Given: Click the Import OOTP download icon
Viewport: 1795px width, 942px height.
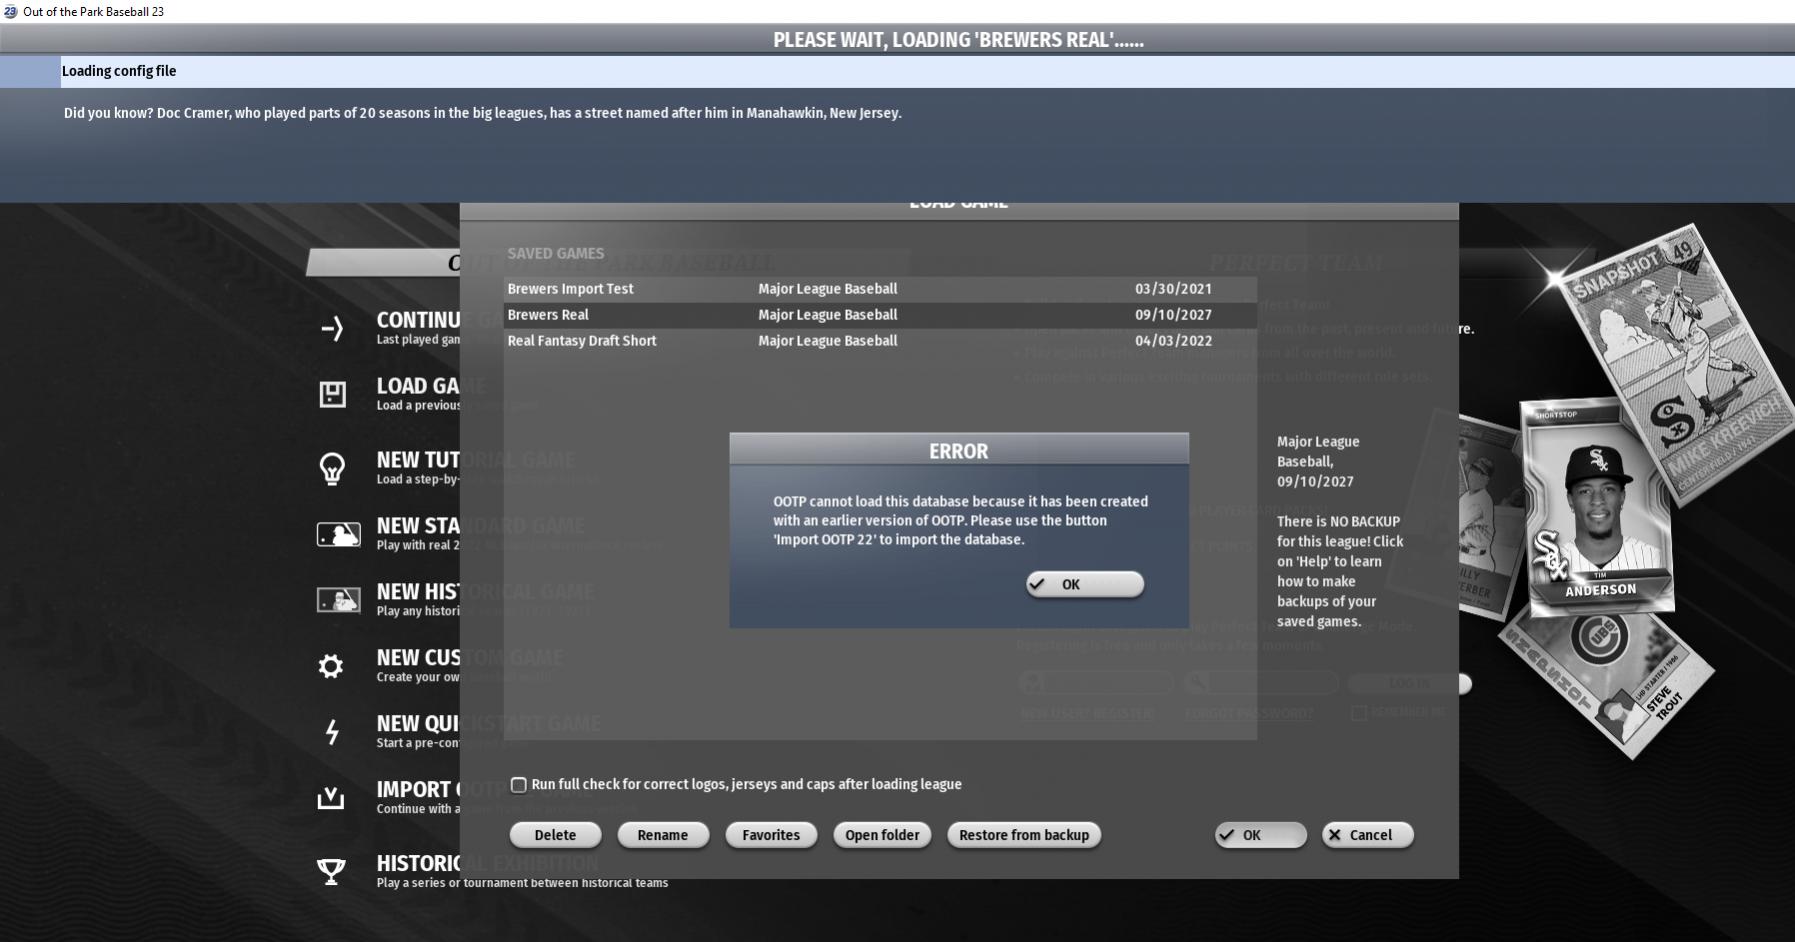Looking at the screenshot, I should [331, 798].
